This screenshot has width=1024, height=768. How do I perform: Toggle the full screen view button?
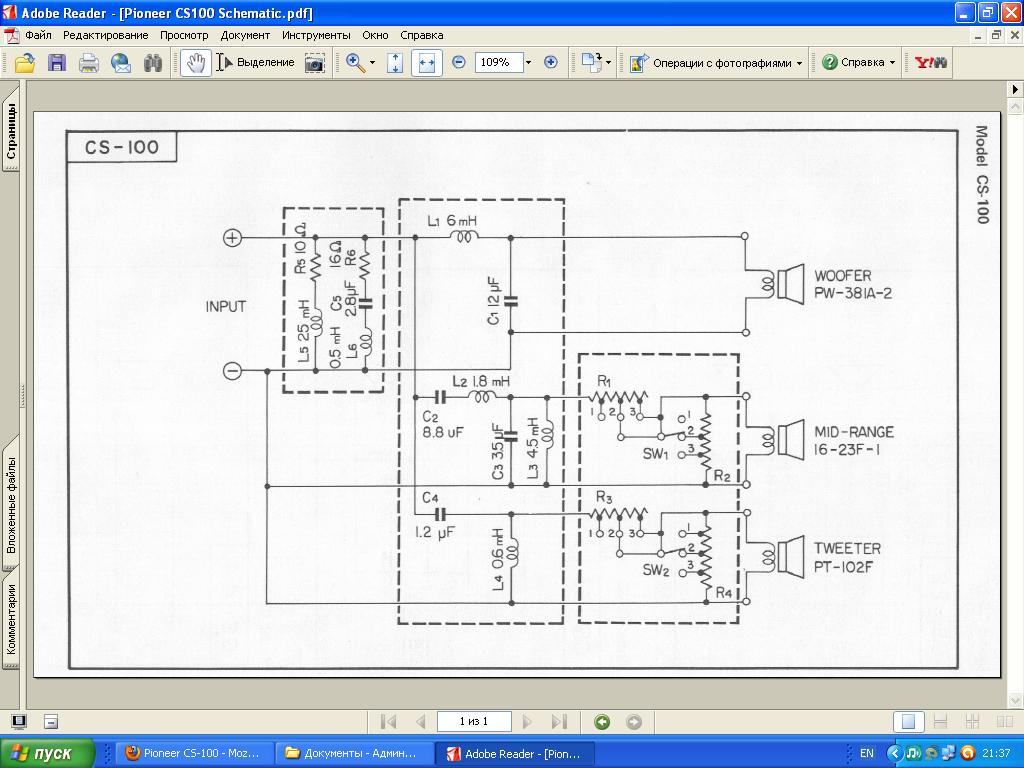(x=18, y=721)
